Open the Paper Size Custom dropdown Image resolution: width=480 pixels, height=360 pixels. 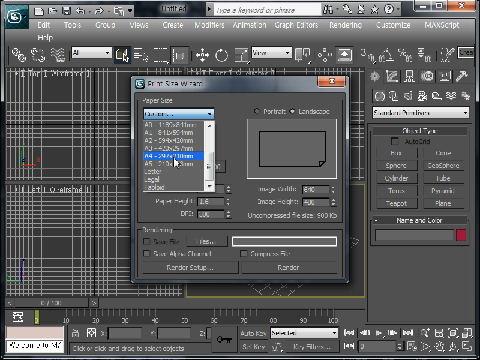[179, 114]
